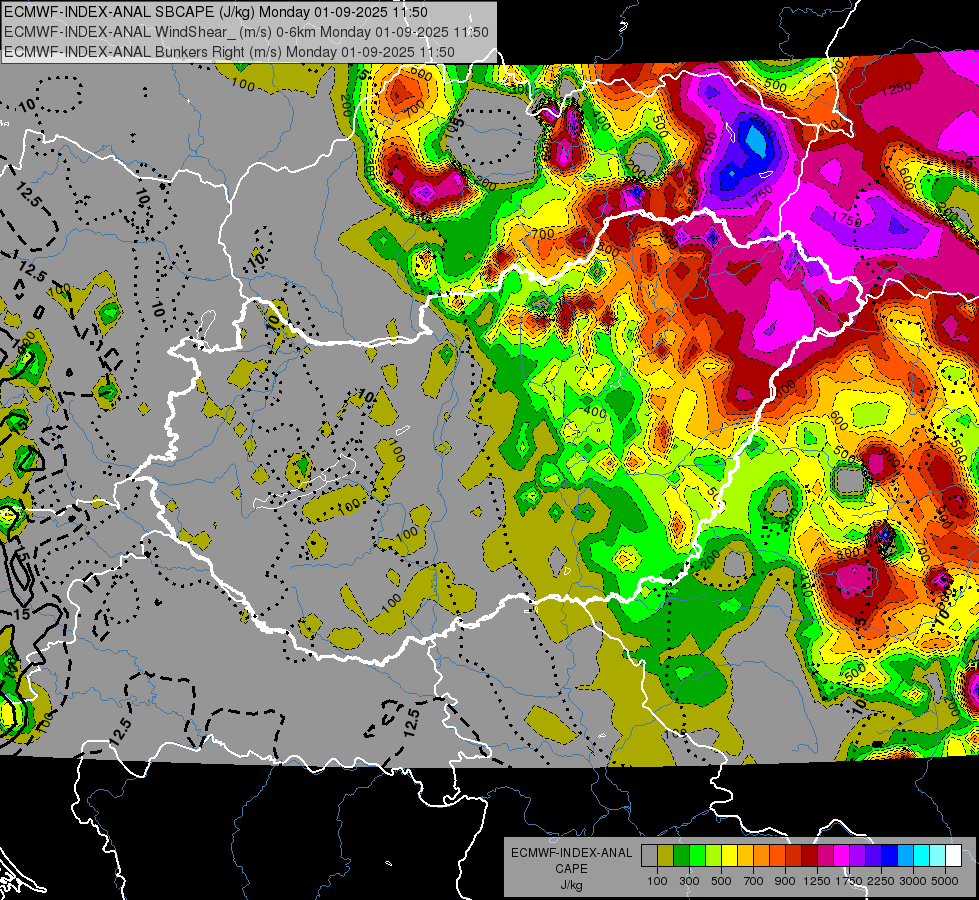Click the legend tick value 300
Screen dimensions: 979x900
pos(689,881)
